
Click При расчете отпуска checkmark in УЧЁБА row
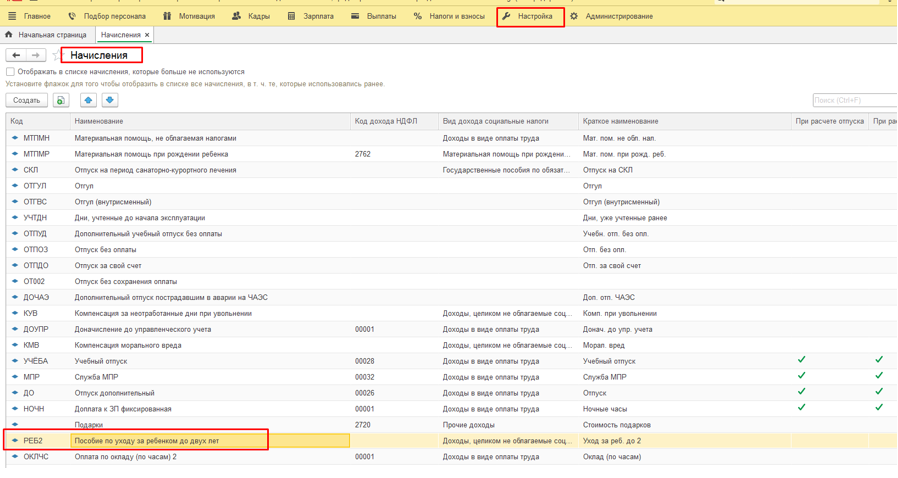coord(801,360)
